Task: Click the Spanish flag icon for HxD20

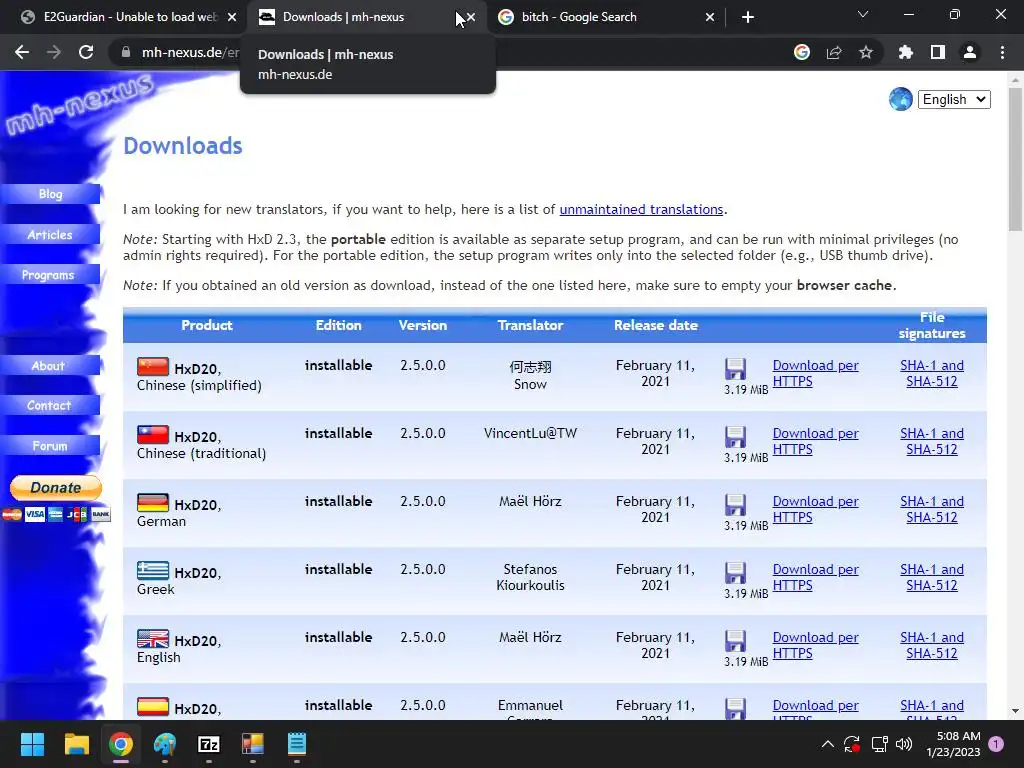Action: pos(153,706)
